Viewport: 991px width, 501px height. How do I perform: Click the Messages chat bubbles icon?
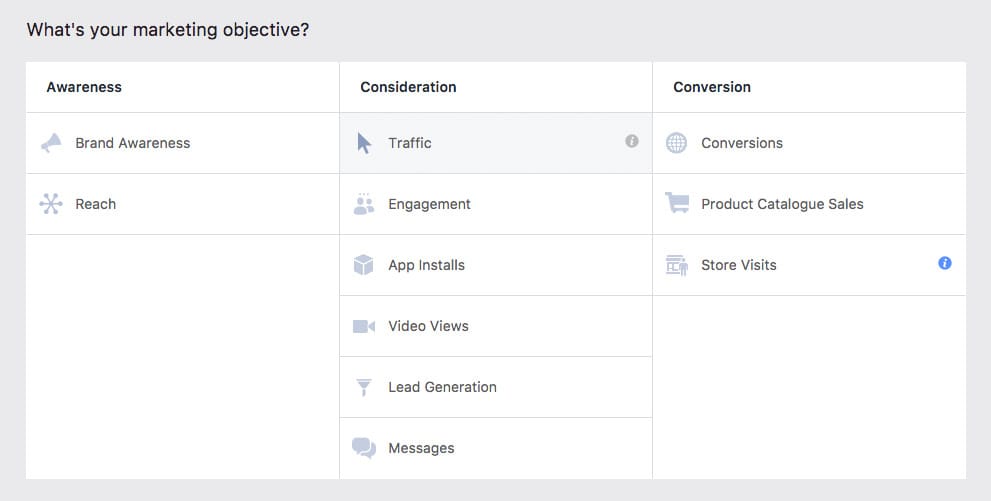pos(364,448)
